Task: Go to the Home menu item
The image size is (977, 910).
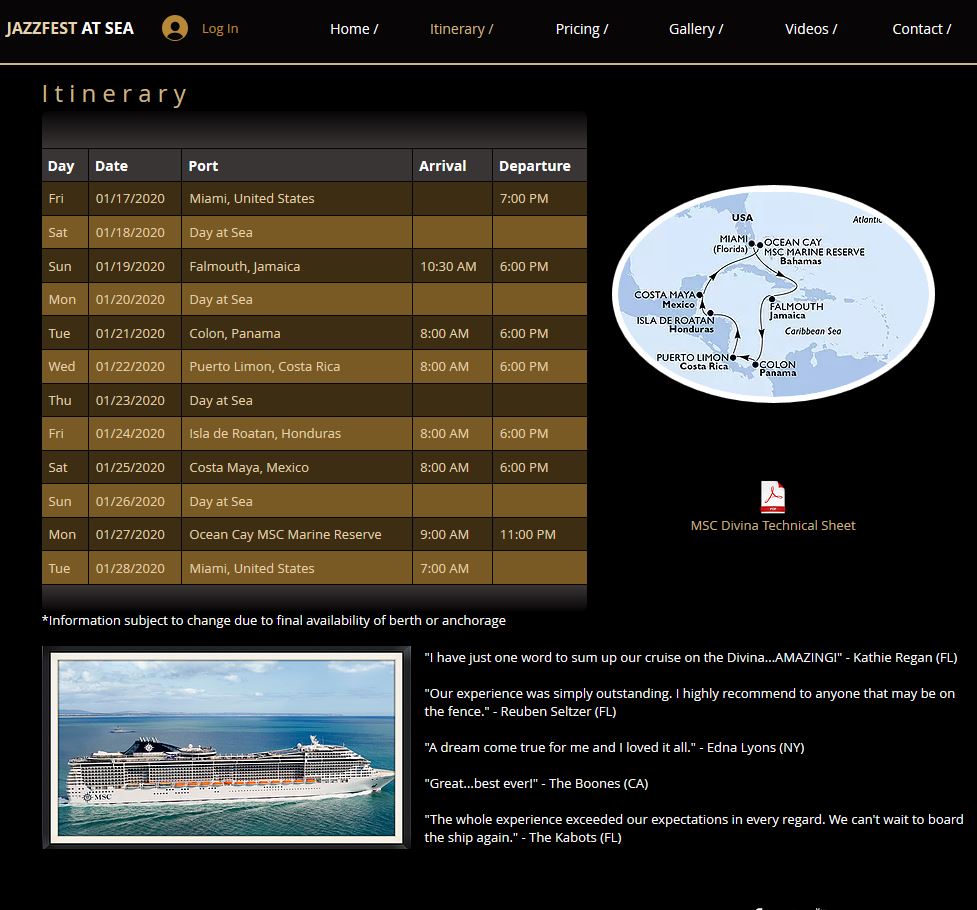Action: 354,29
